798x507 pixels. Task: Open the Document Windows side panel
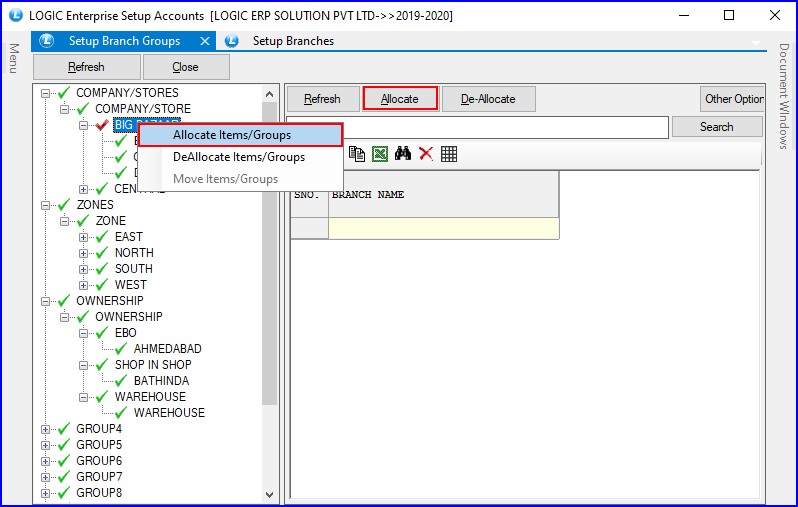pyautogui.click(x=784, y=96)
